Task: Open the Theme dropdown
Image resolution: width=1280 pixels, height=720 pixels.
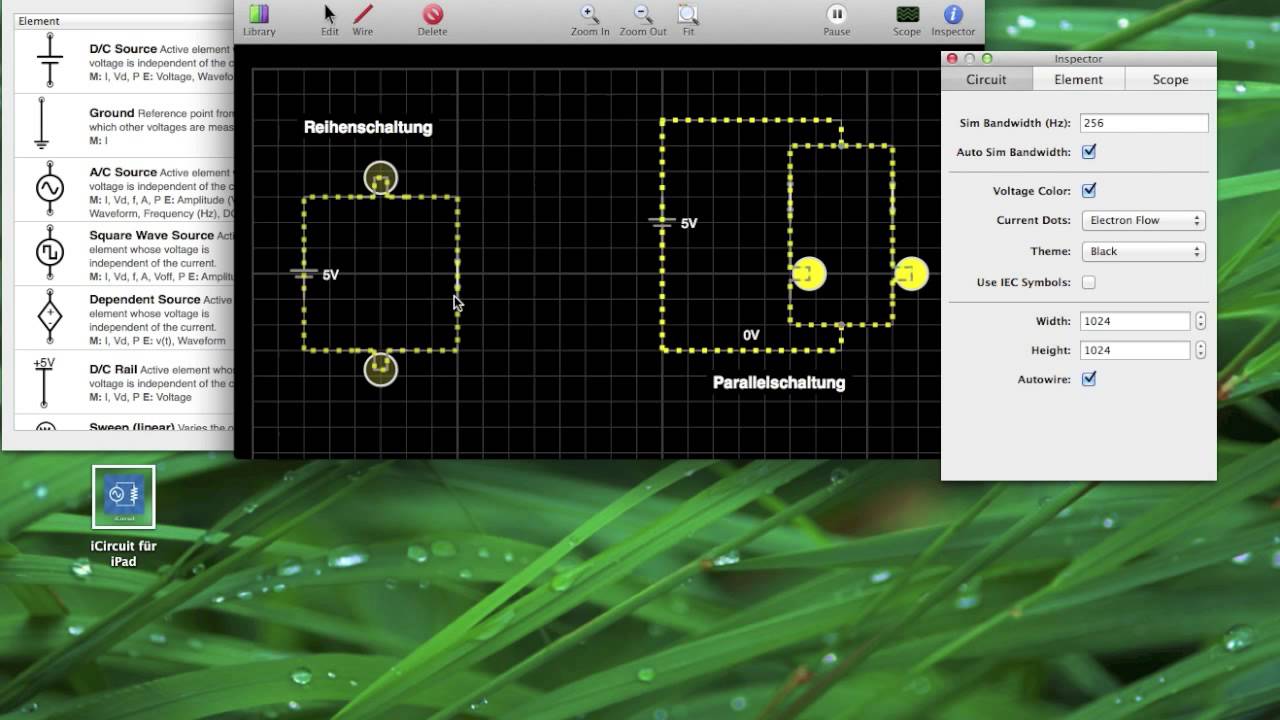Action: 1143,251
